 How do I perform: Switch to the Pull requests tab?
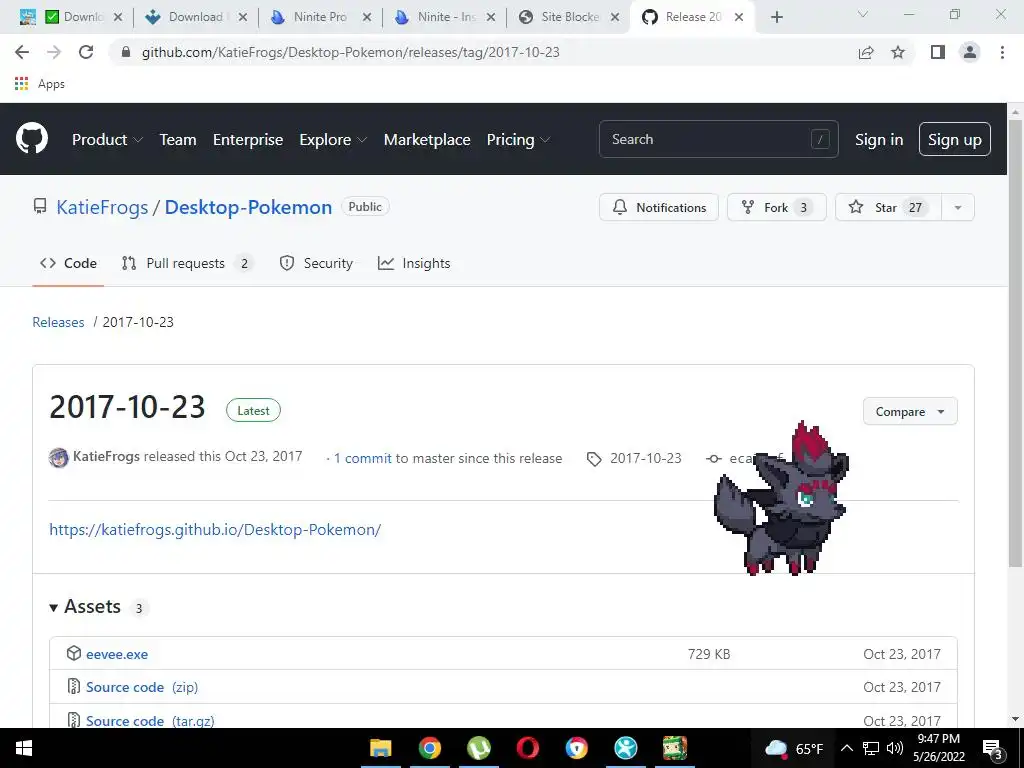tap(187, 263)
